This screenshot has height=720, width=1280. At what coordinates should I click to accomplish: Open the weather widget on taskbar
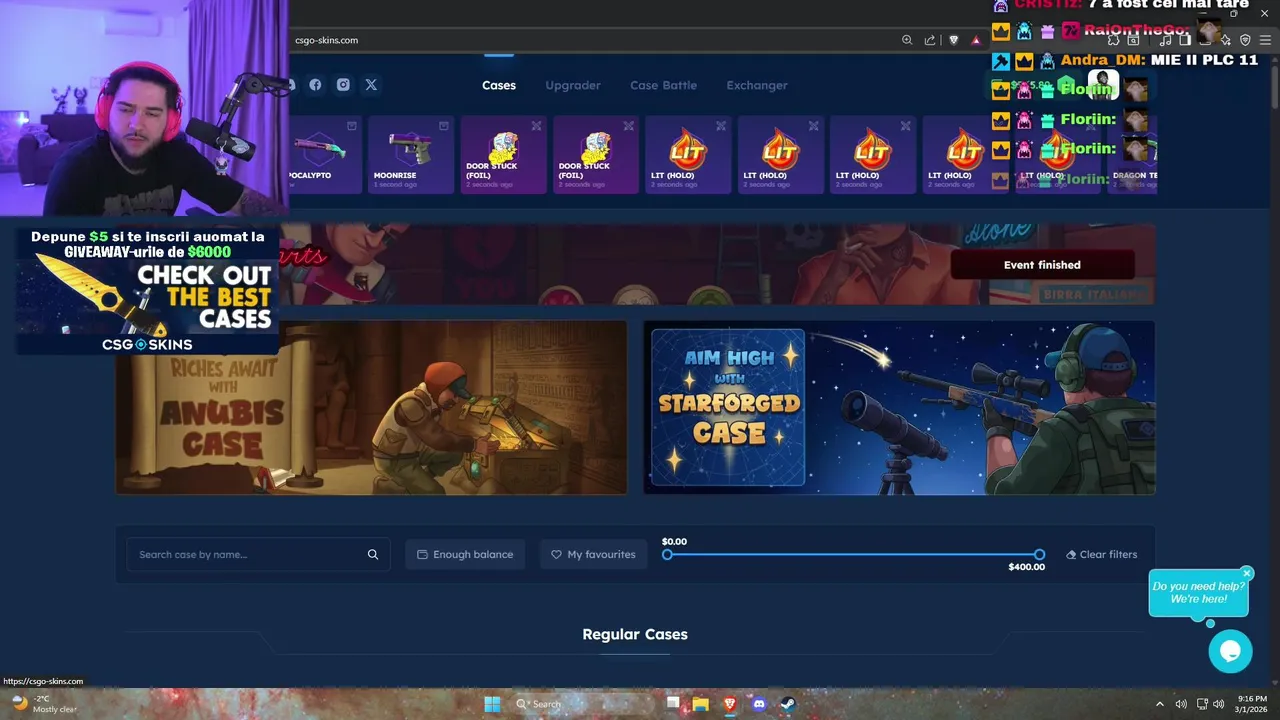click(44, 704)
